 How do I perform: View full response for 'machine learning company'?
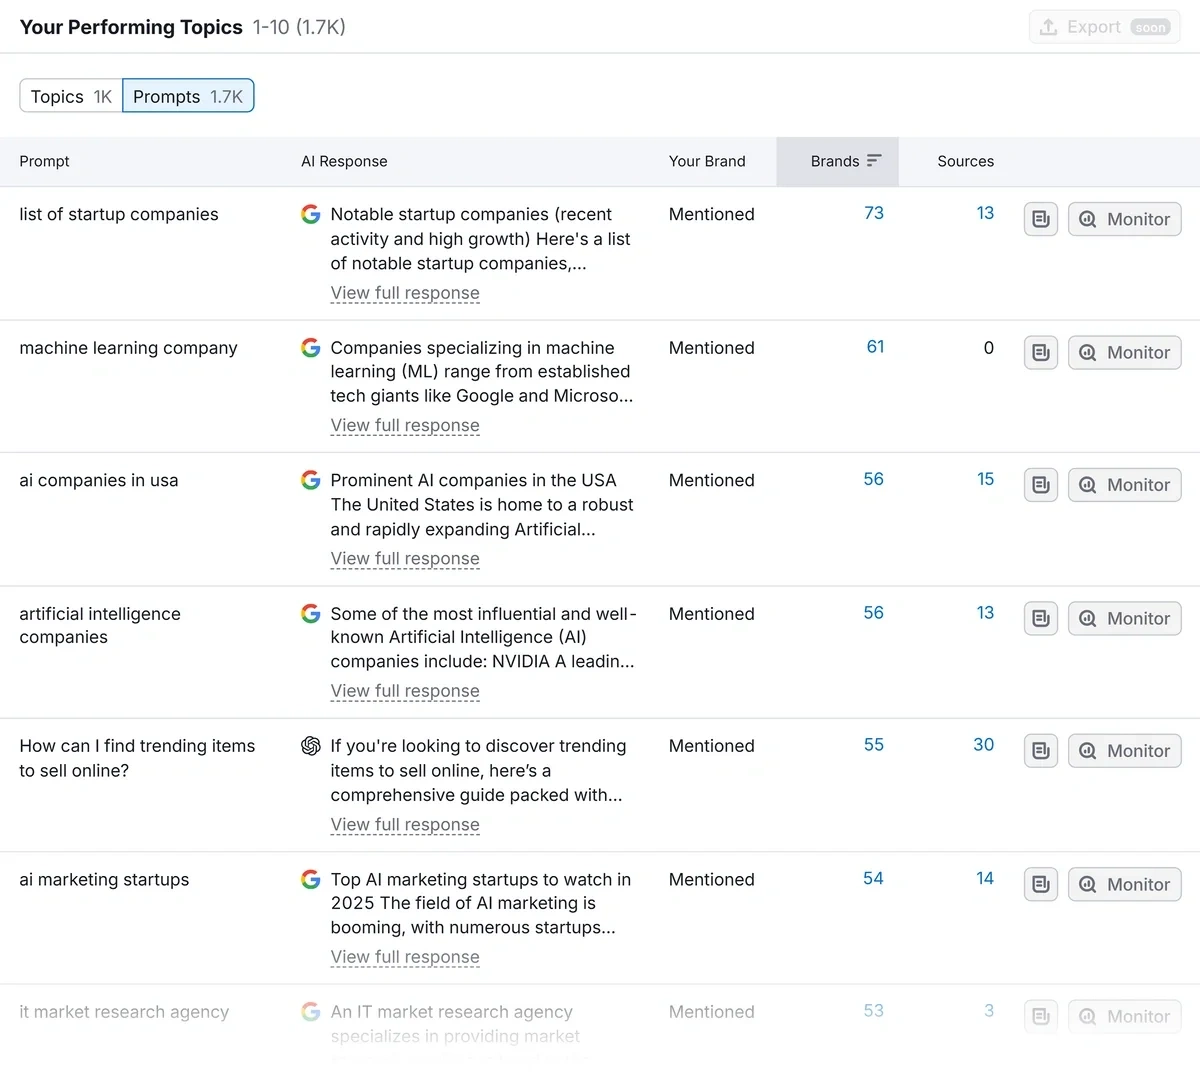click(x=405, y=426)
